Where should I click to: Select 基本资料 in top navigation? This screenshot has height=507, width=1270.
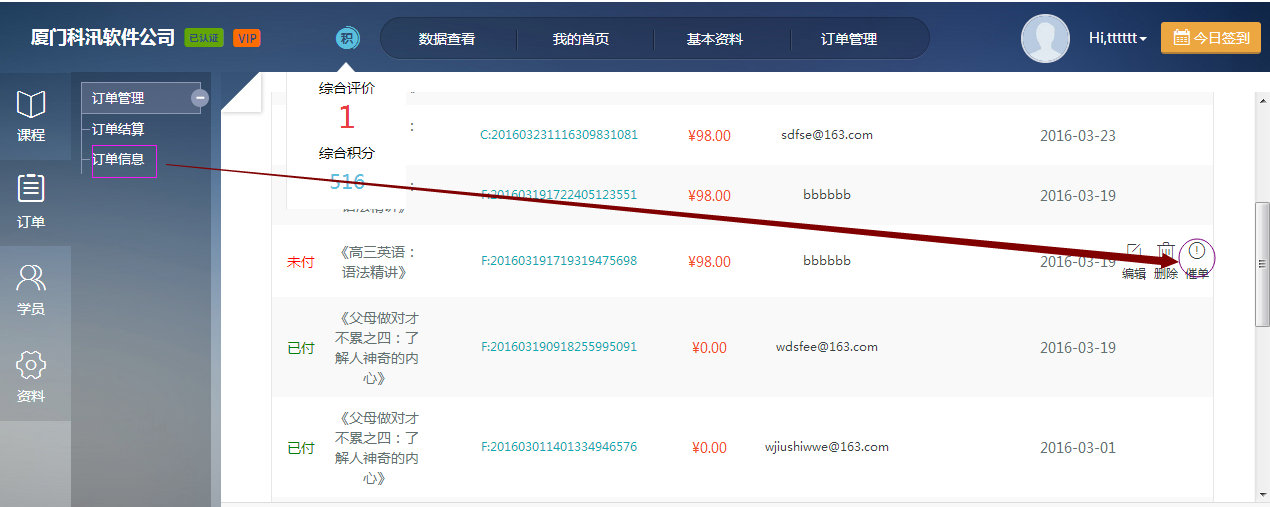[x=715, y=39]
